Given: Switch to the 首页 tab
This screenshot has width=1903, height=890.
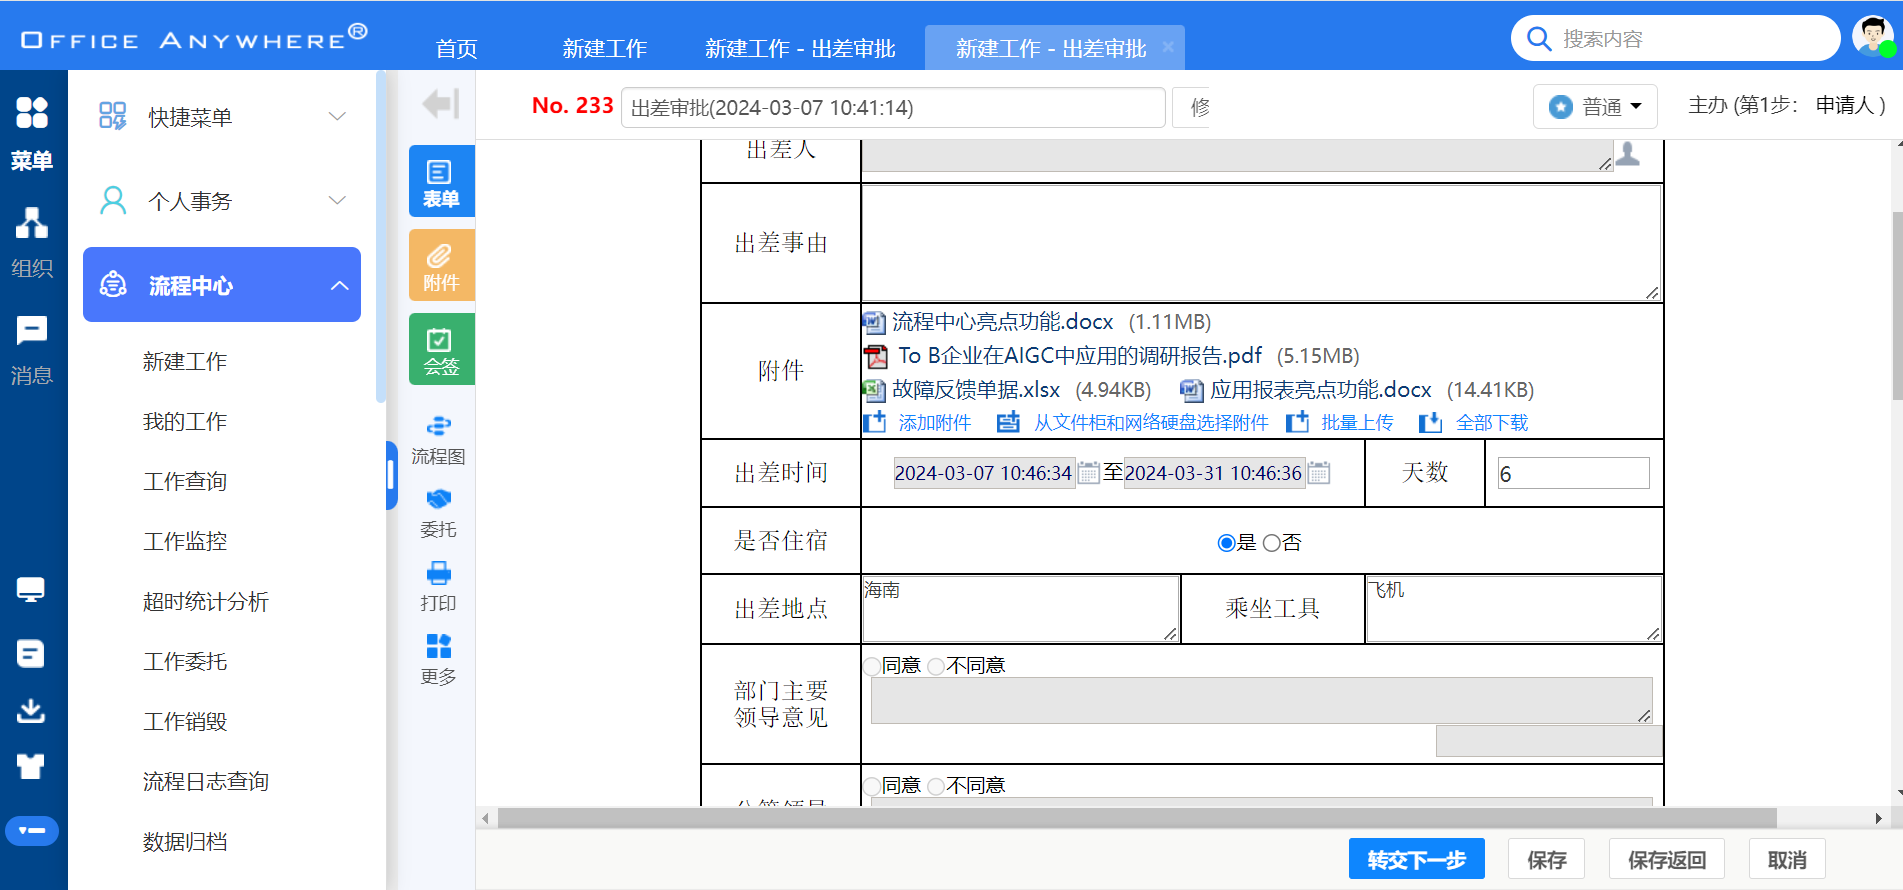Looking at the screenshot, I should click(x=457, y=48).
